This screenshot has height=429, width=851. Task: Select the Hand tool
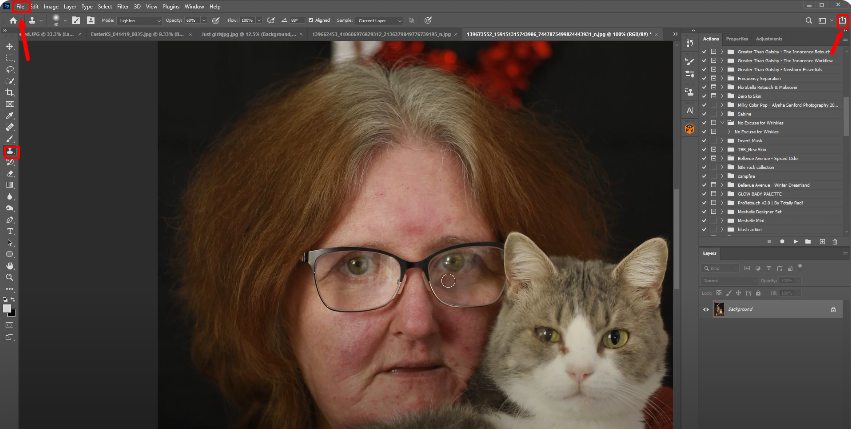tap(10, 266)
